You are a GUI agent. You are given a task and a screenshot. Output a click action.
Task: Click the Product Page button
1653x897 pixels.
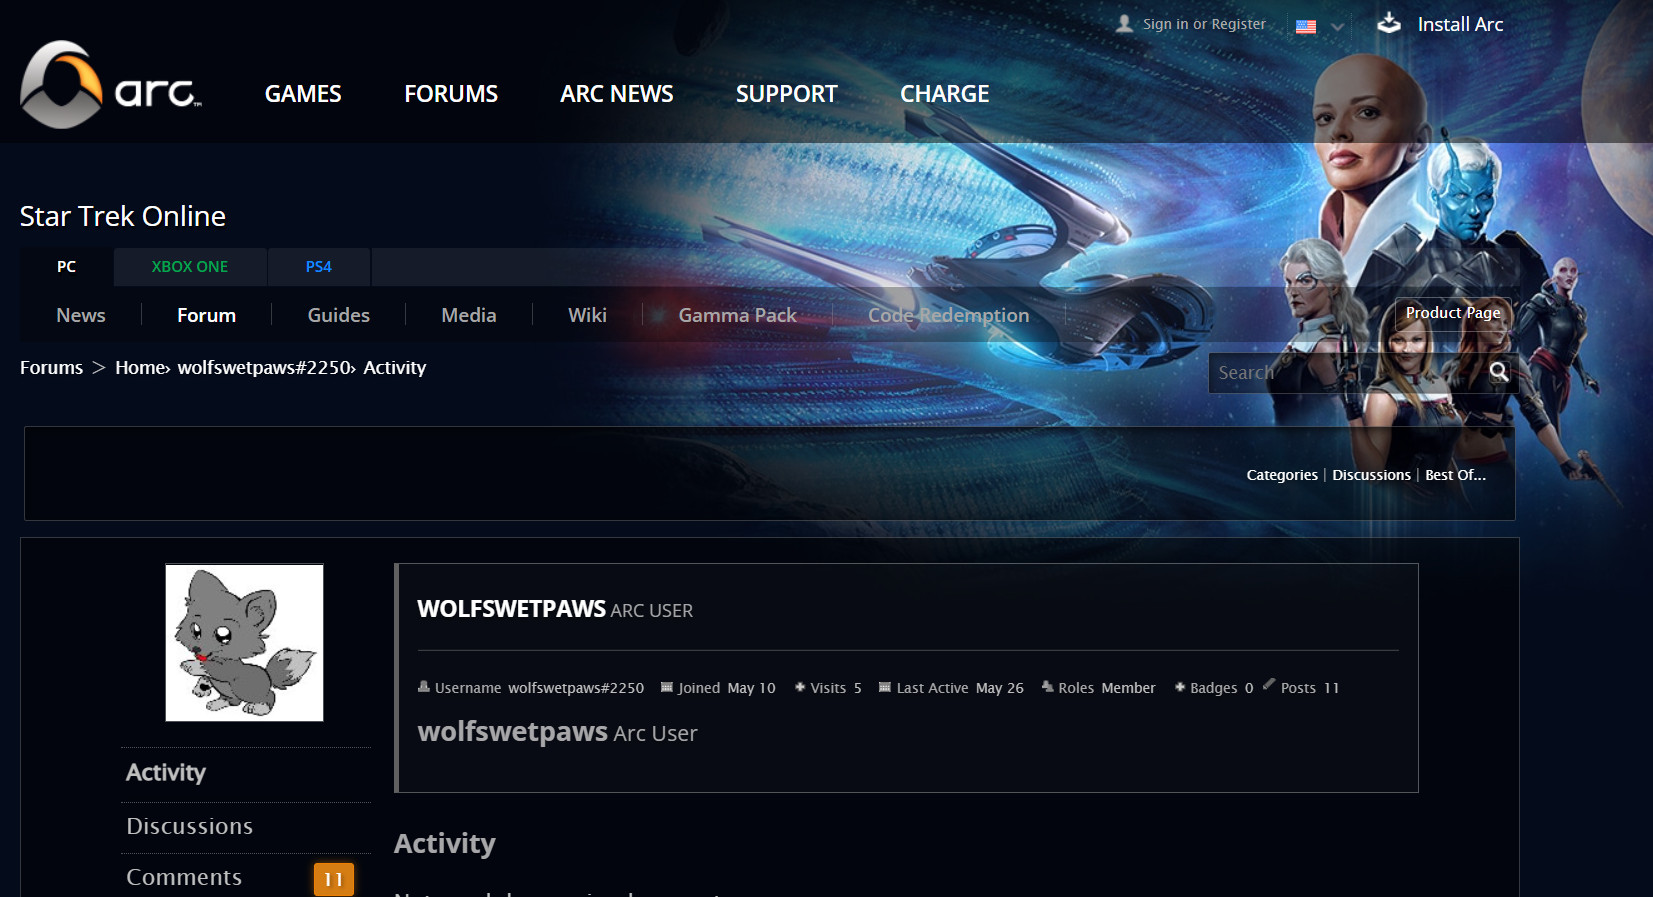1452,313
